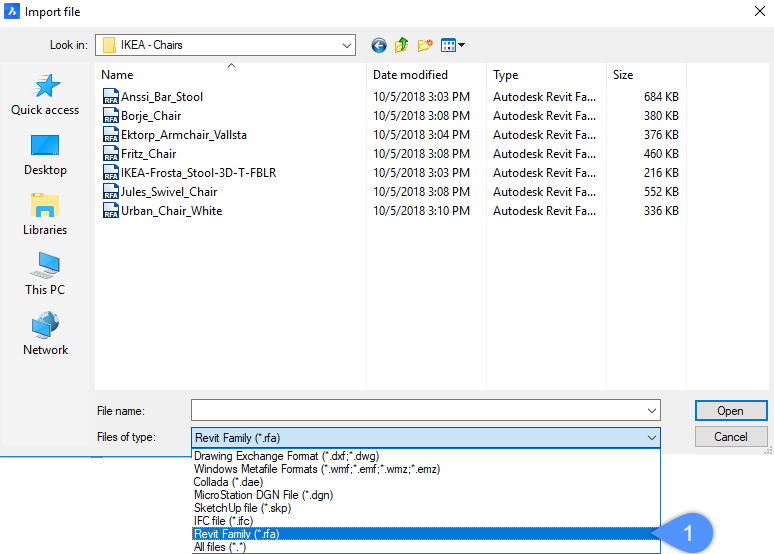This screenshot has height=554, width=774.
Task: Select the Fritz_Chair file
Action: [x=148, y=154]
